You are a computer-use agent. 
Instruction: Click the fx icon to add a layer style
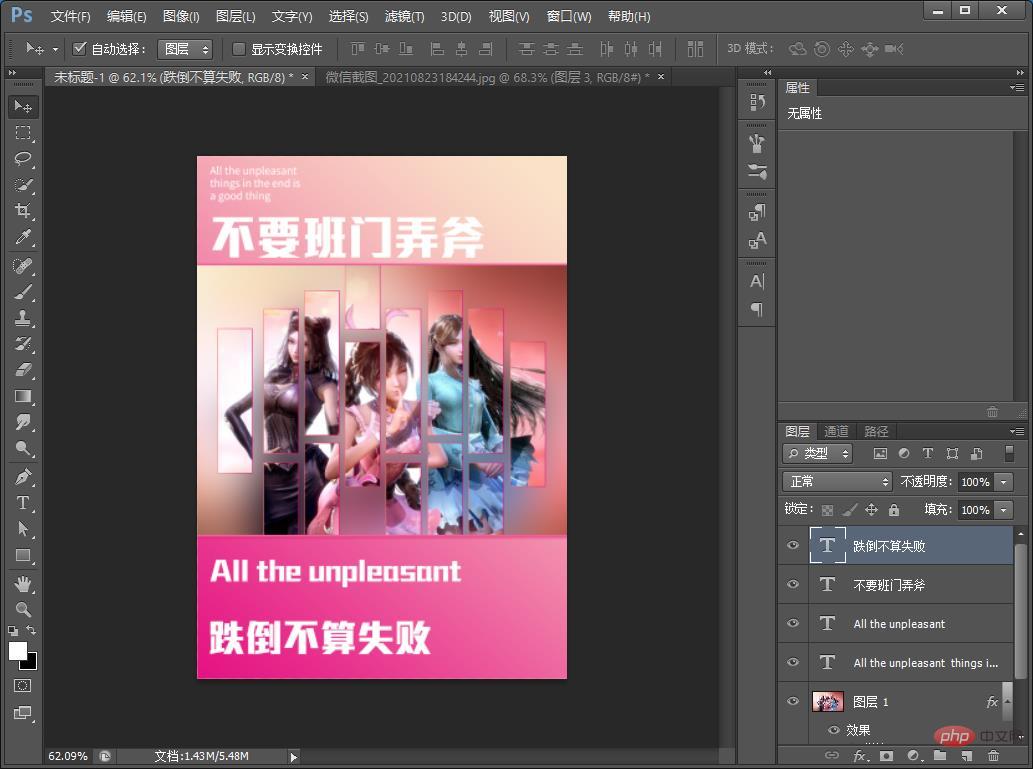click(x=858, y=755)
